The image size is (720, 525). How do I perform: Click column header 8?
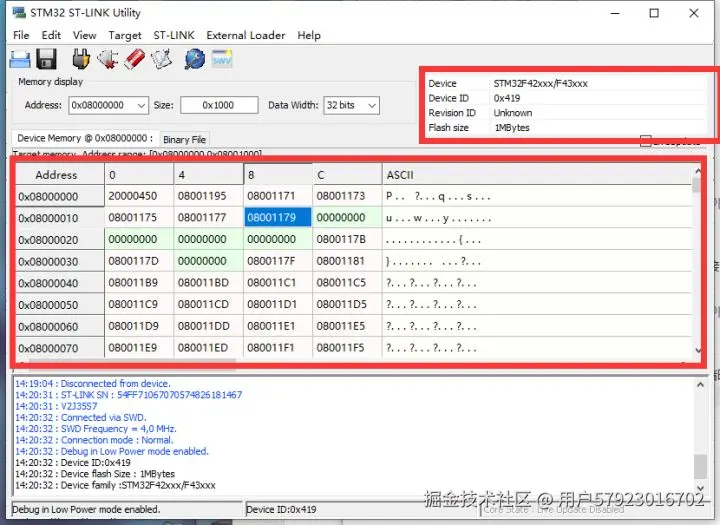click(278, 175)
